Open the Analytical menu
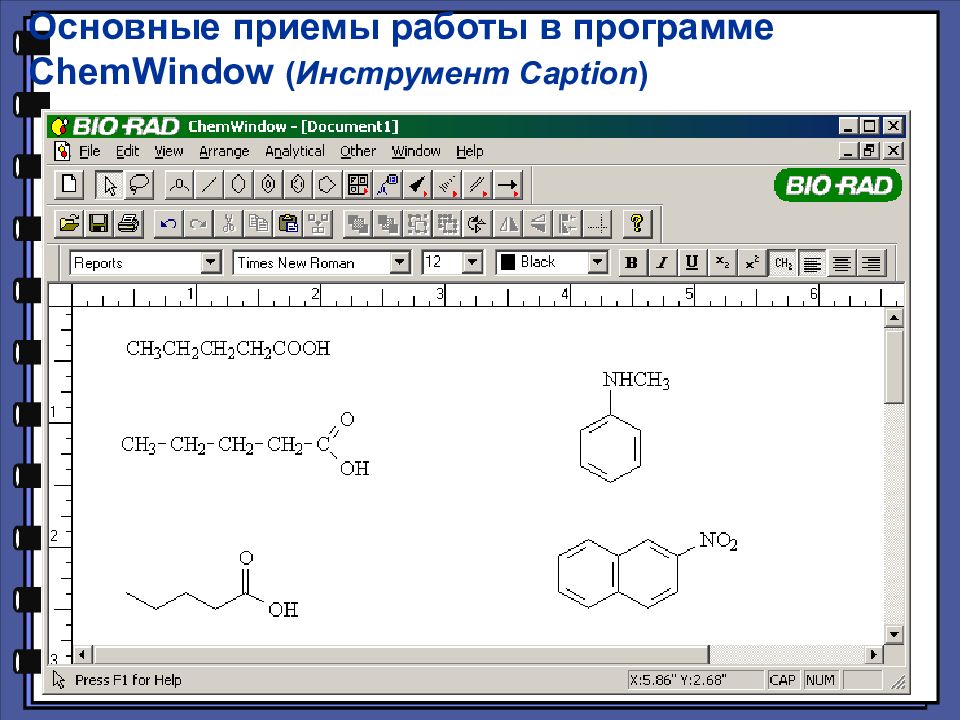960x720 pixels. click(x=295, y=151)
